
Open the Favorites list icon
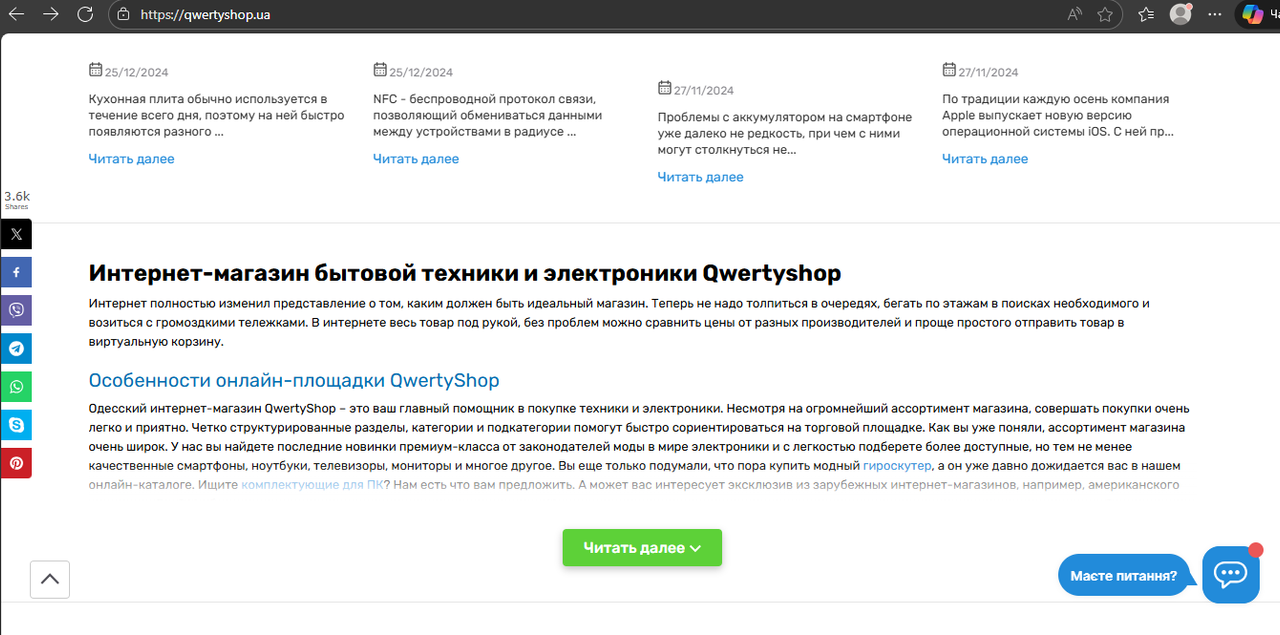[1146, 14]
